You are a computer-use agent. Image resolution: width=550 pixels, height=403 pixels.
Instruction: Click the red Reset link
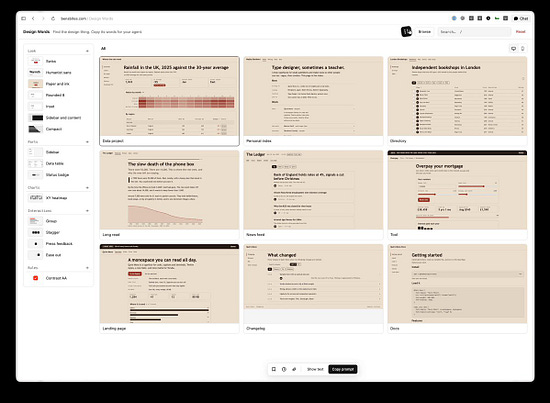pos(521,32)
